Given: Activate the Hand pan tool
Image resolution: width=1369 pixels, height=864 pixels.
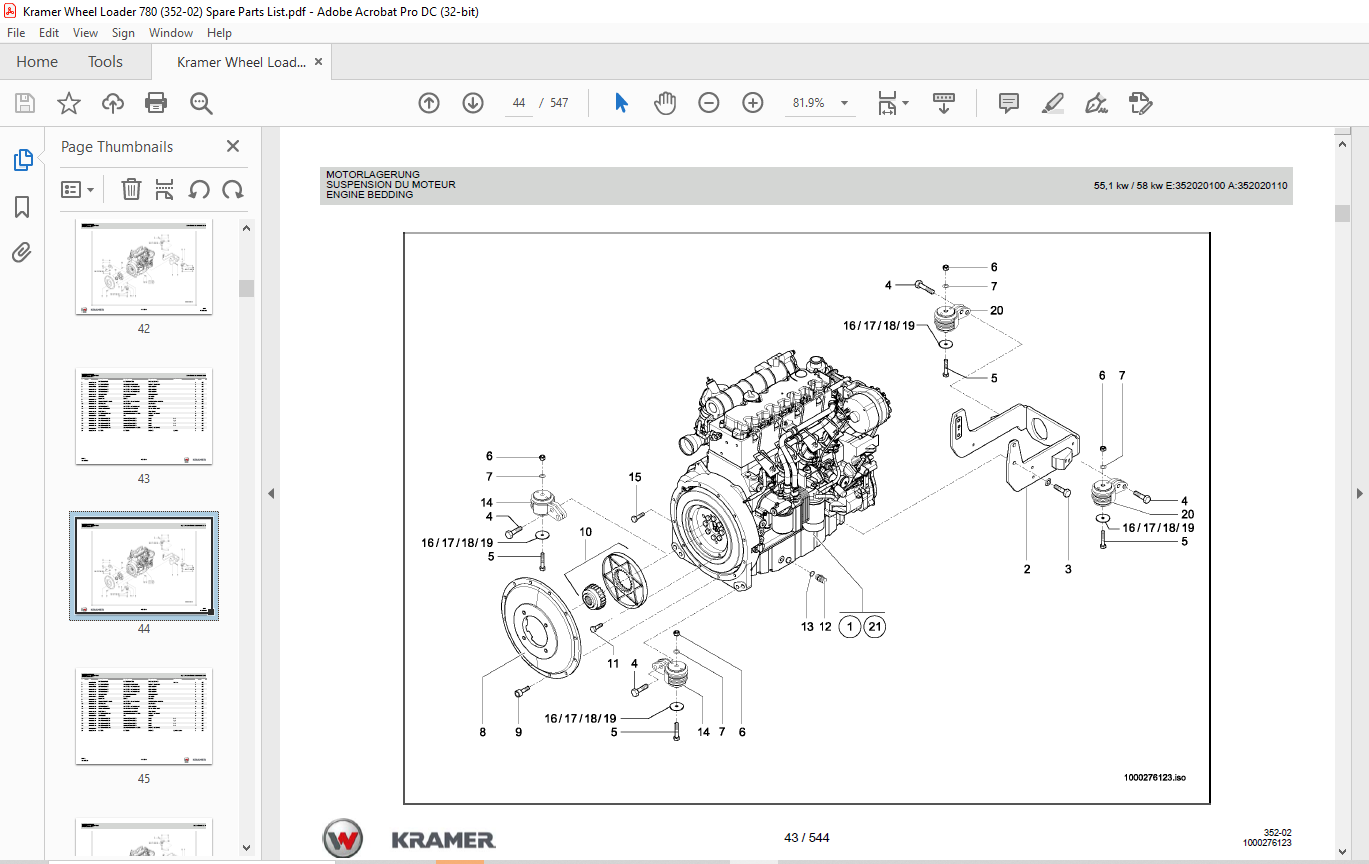Looking at the screenshot, I should (x=665, y=103).
